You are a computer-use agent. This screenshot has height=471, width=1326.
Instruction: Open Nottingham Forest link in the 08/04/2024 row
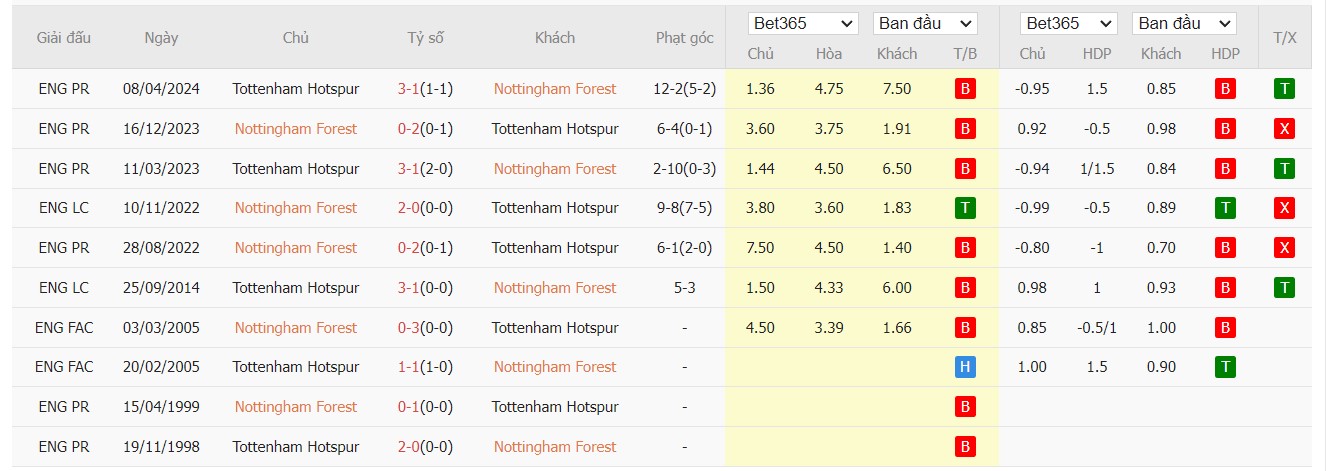click(x=555, y=89)
